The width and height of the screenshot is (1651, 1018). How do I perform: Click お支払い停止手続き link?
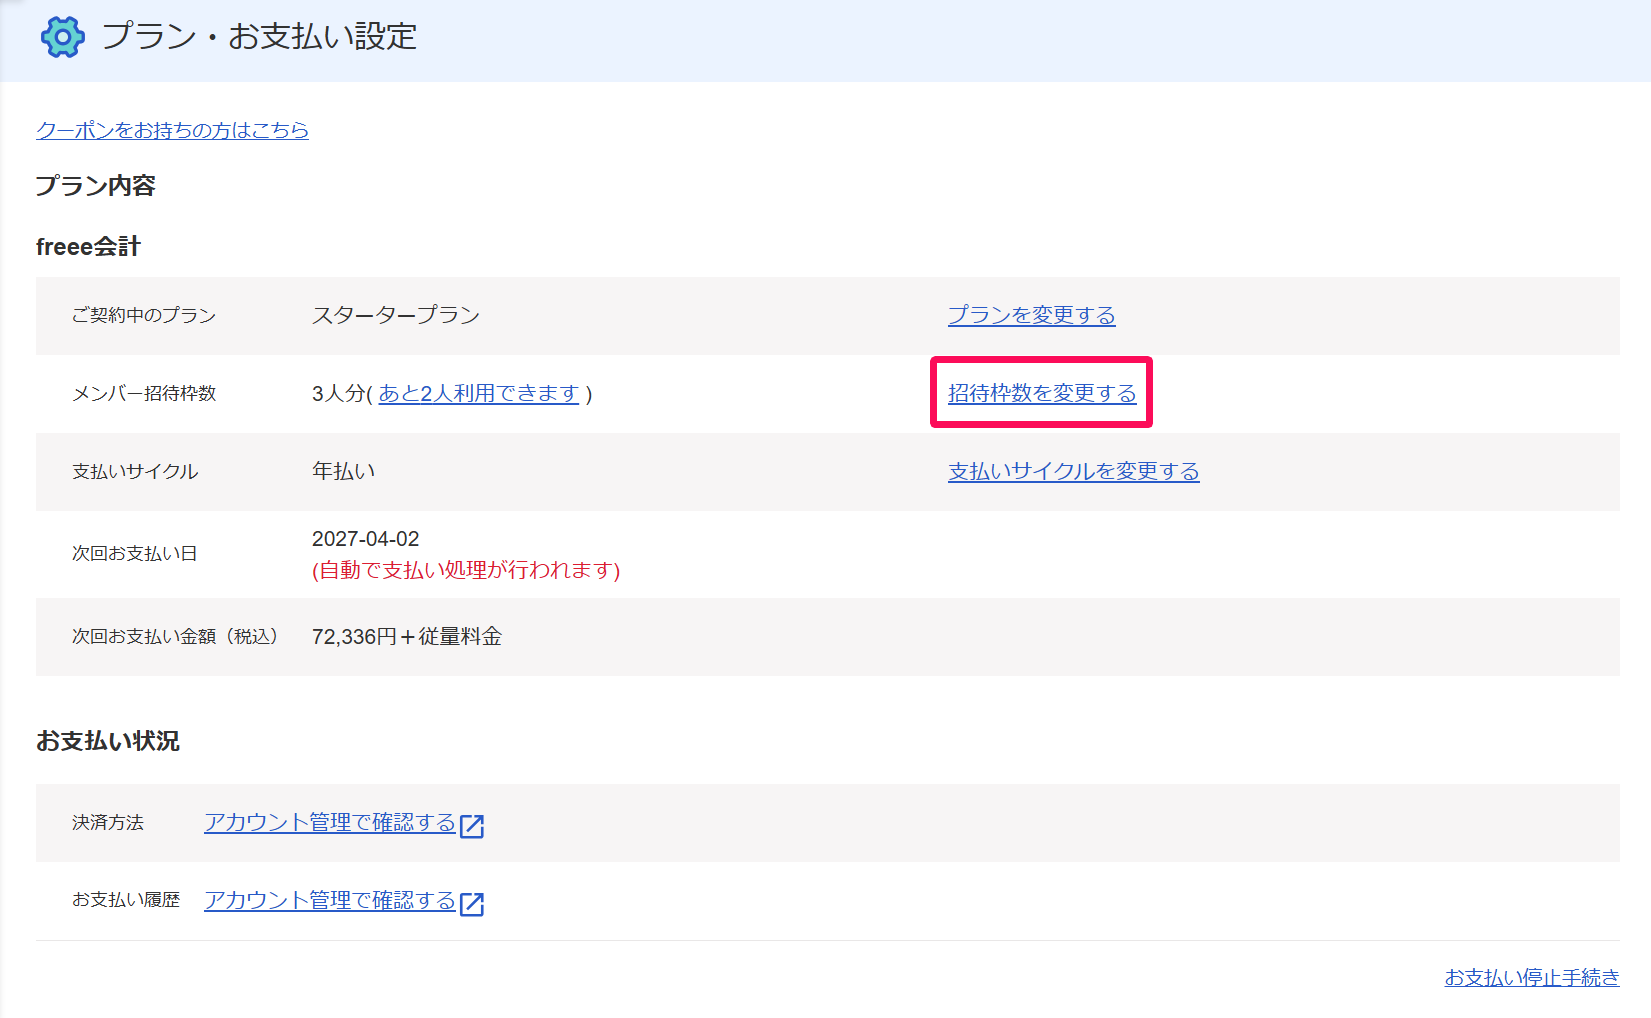pyautogui.click(x=1532, y=977)
